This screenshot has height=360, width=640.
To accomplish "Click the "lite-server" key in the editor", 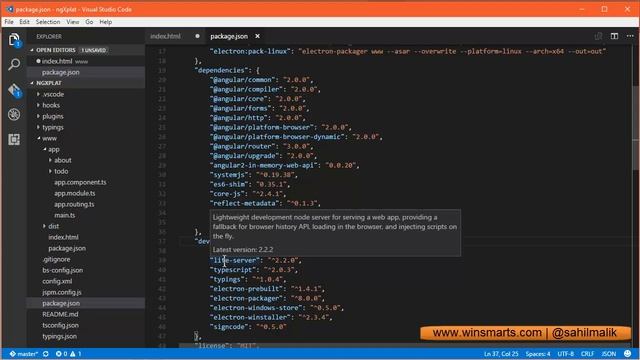I will [x=235, y=260].
